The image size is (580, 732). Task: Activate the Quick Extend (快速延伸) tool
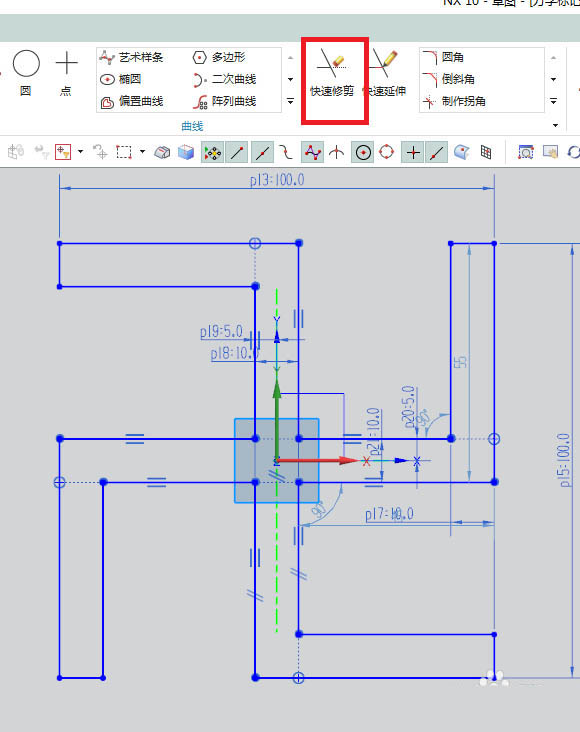pos(386,74)
